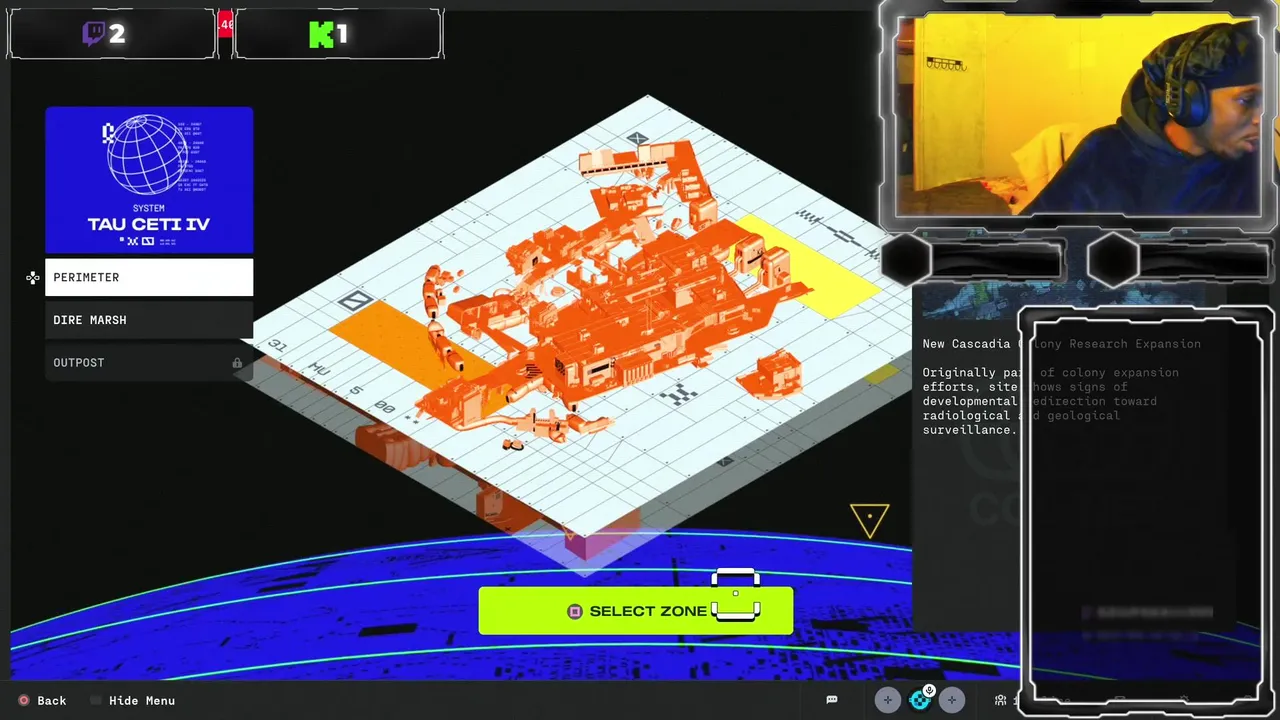Click the d-pad icon beside PERIMETER
The width and height of the screenshot is (1280, 720).
pyautogui.click(x=33, y=277)
